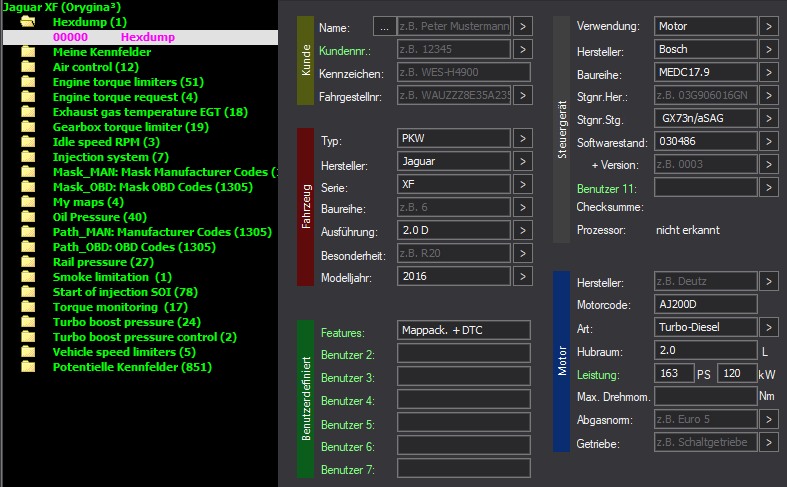Click into the + Version input field

coord(706,164)
